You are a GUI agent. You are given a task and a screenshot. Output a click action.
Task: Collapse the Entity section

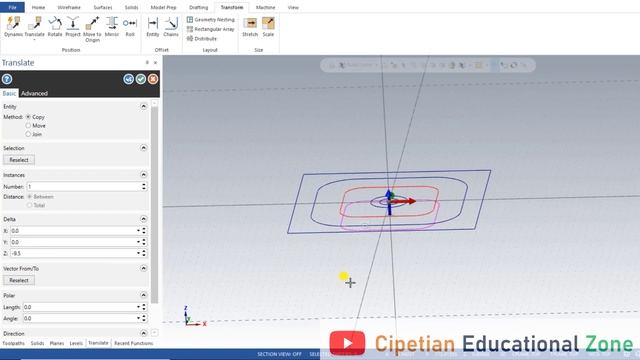pyautogui.click(x=143, y=106)
